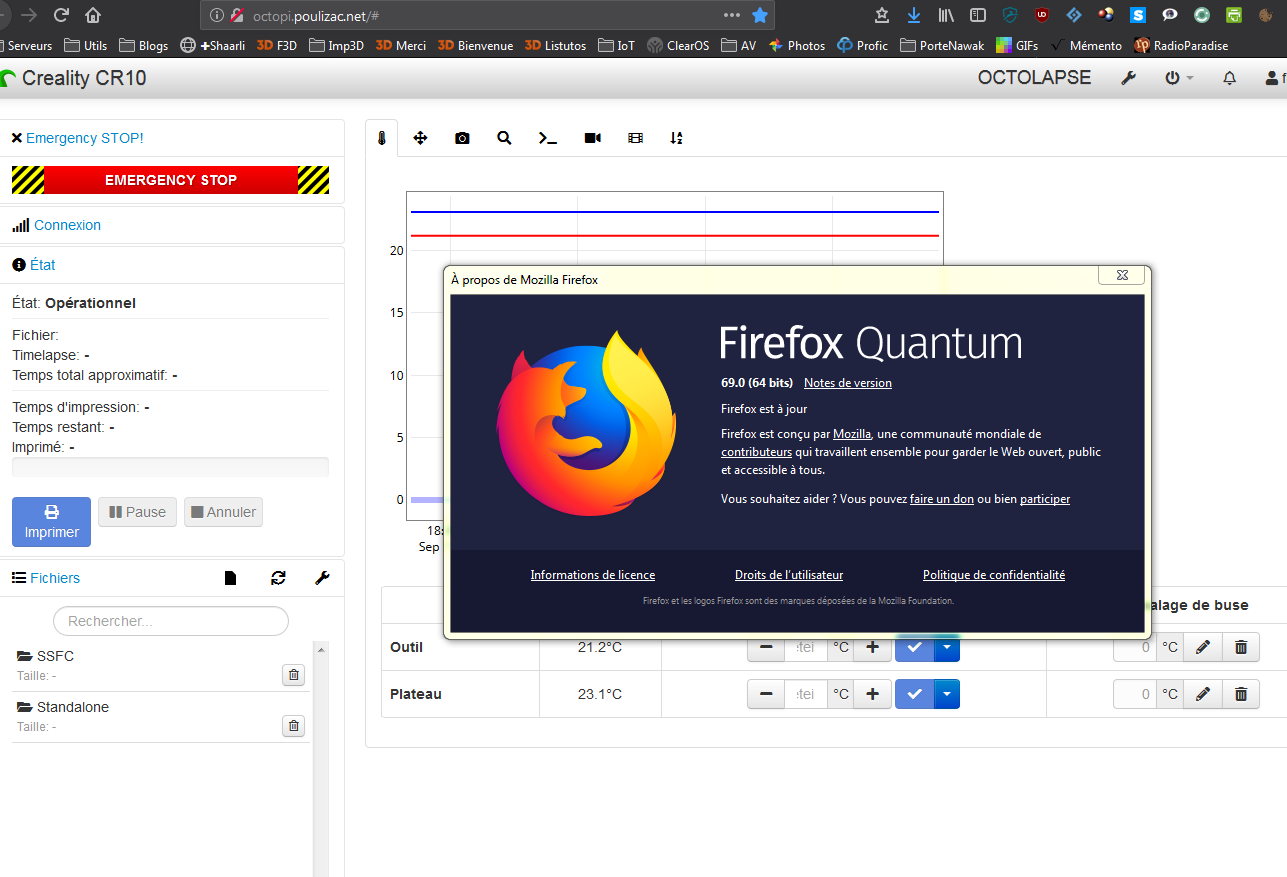Image resolution: width=1287 pixels, height=877 pixels.
Task: Click the insecure connection padlock icon
Action: click(237, 15)
